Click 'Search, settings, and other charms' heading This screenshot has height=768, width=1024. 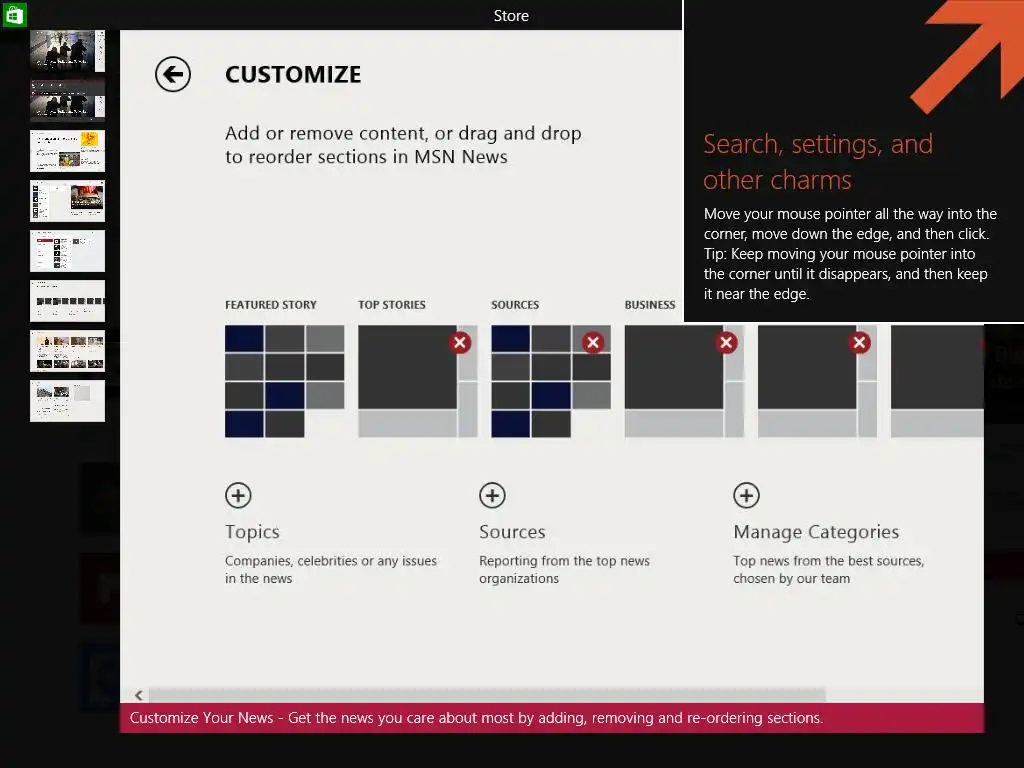[x=818, y=162]
